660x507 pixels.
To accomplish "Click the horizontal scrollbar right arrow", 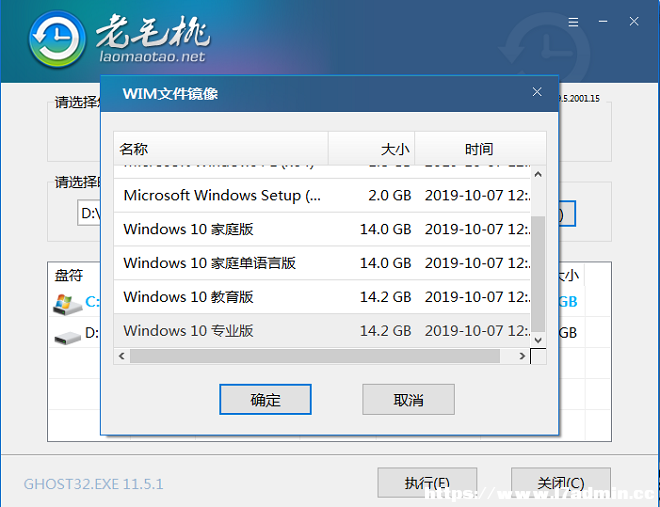I will [522, 356].
